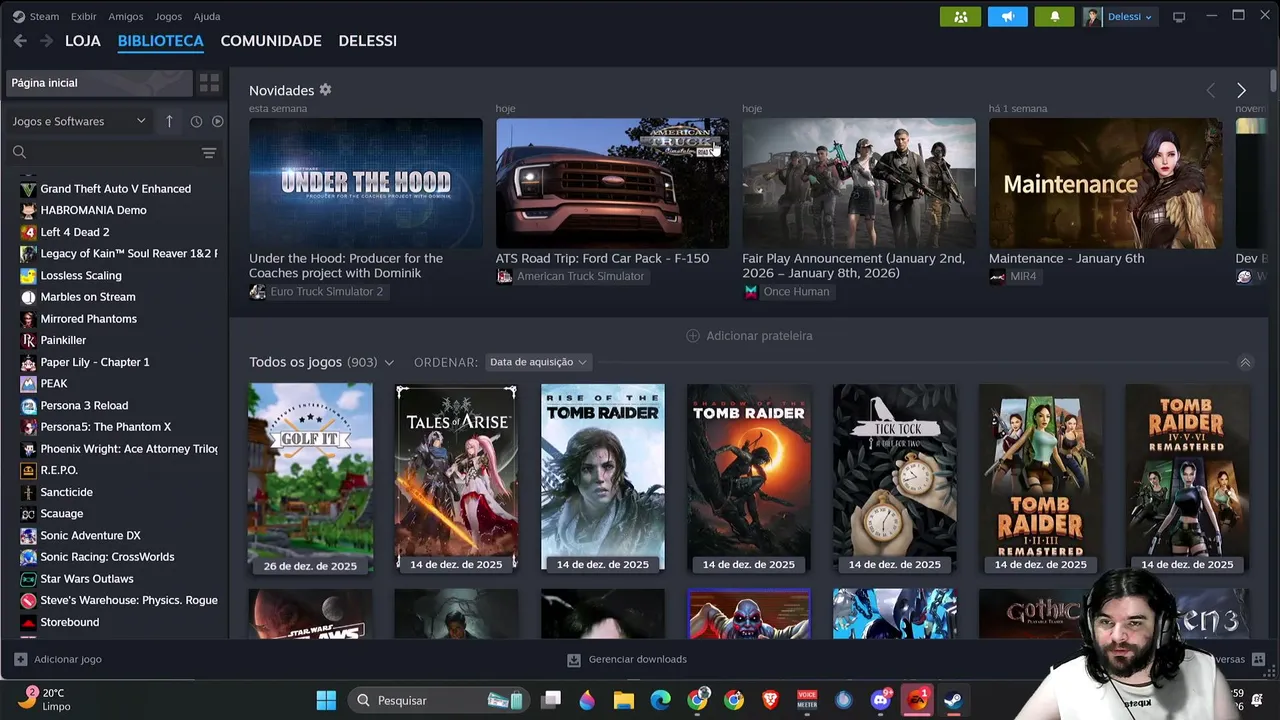The height and width of the screenshot is (720, 1280).
Task: Open the green notifications bell
Action: click(x=1054, y=17)
